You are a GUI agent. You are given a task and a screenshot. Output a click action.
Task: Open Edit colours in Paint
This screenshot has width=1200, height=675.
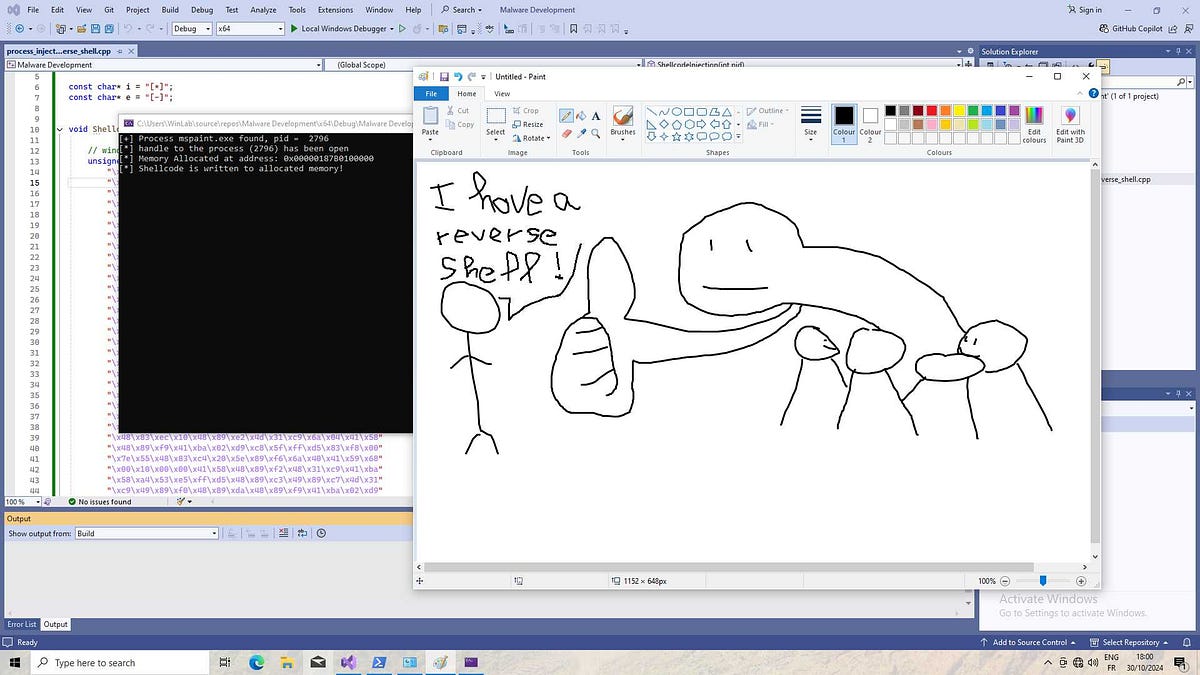pos(1034,124)
